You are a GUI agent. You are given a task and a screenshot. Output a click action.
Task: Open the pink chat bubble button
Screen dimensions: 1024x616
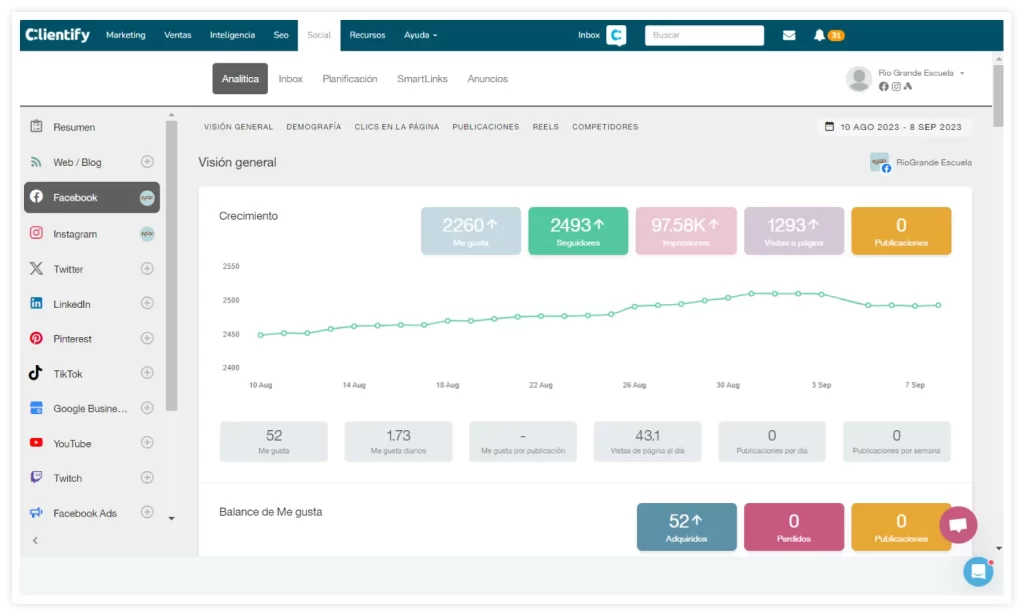958,524
